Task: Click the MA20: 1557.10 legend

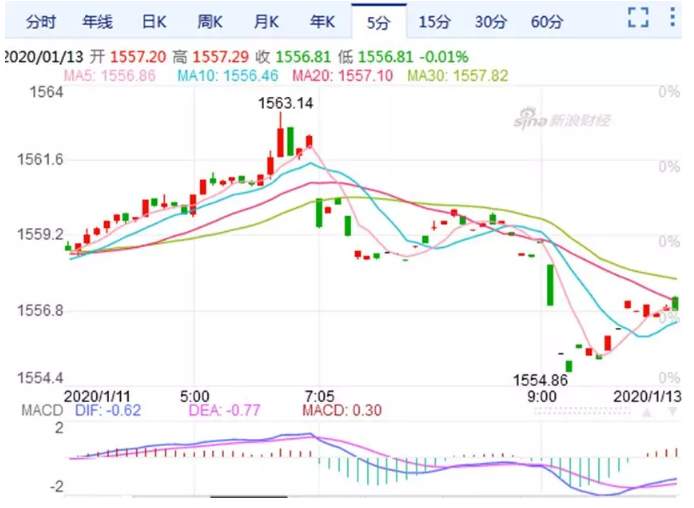Action: click(342, 76)
